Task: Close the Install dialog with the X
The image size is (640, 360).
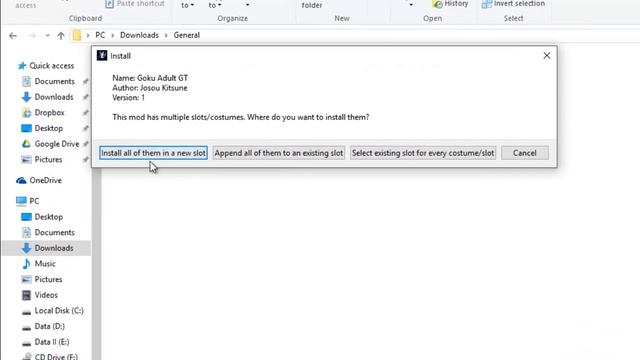Action: coord(547,56)
